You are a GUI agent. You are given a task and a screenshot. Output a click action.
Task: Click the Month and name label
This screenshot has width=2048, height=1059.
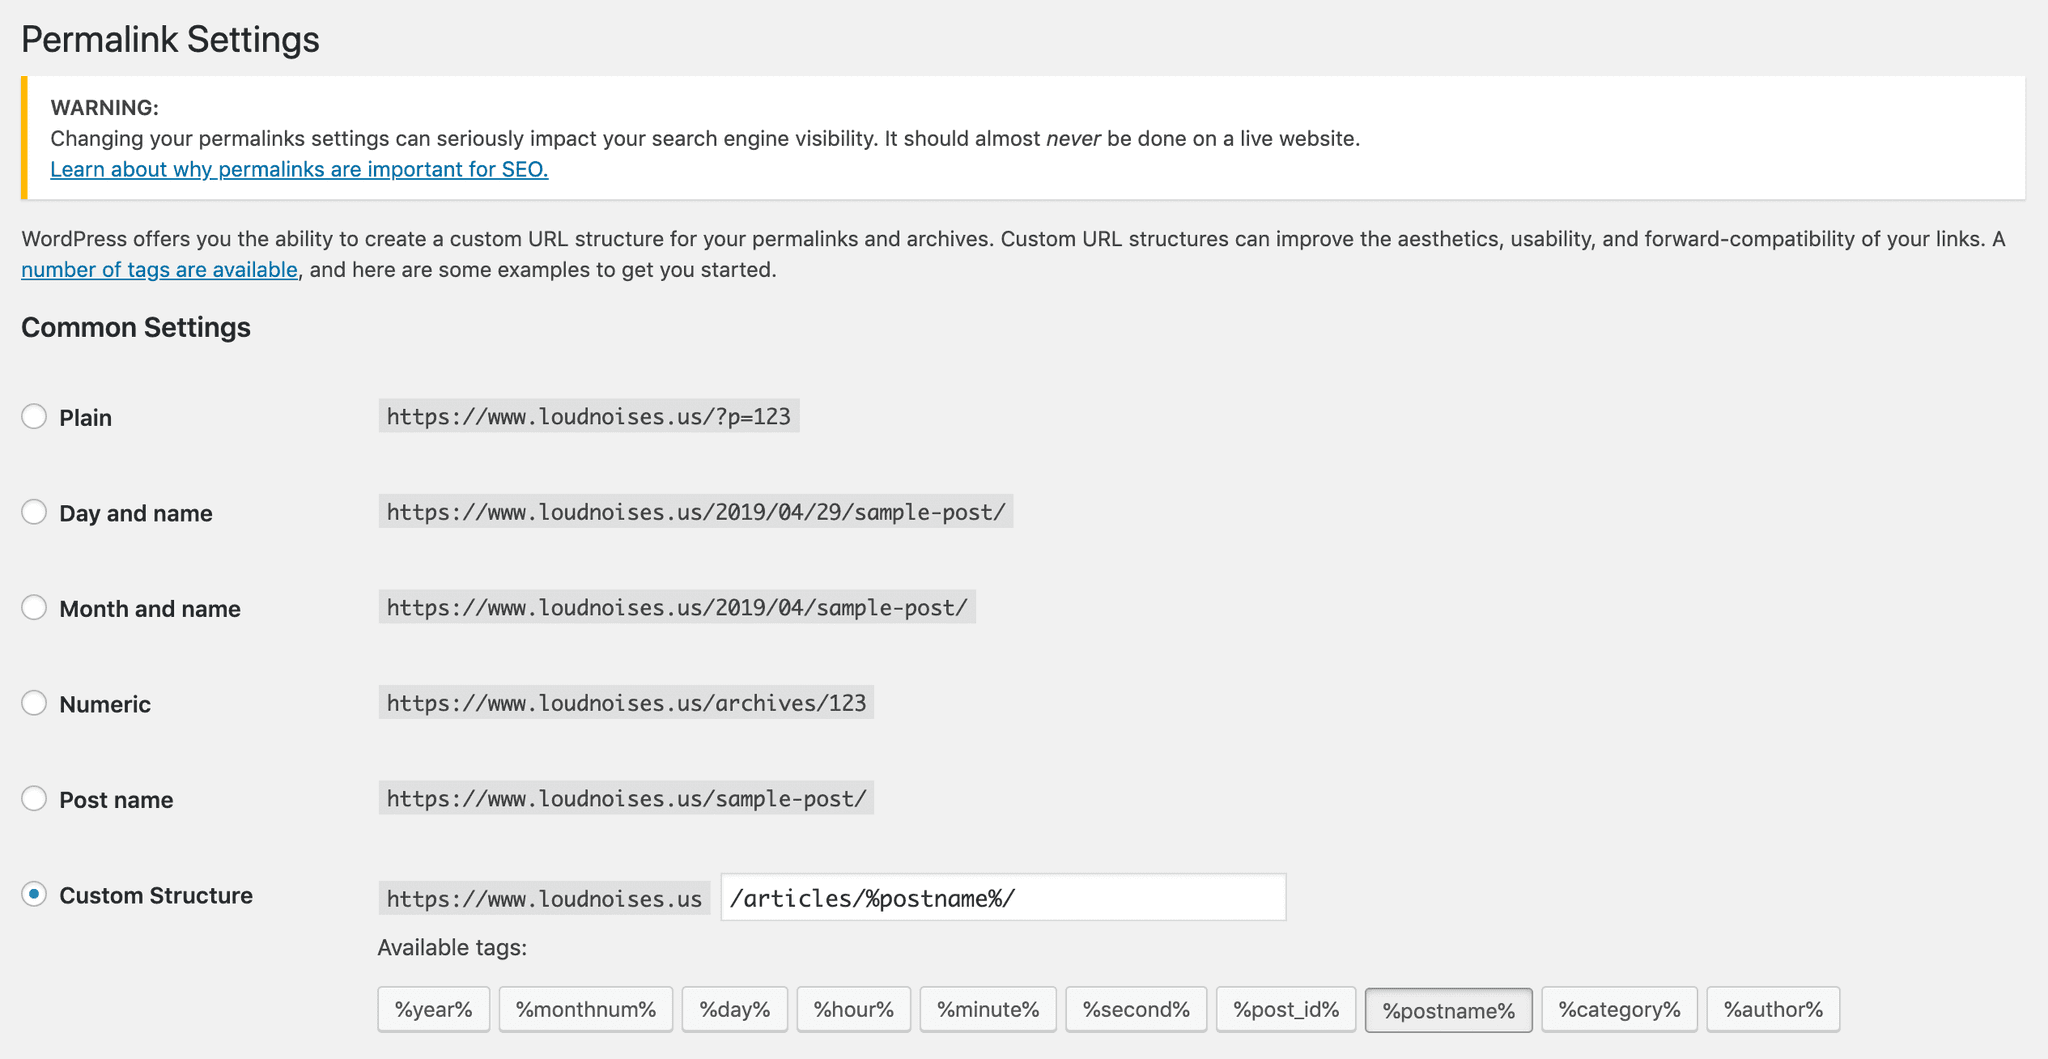click(x=150, y=608)
